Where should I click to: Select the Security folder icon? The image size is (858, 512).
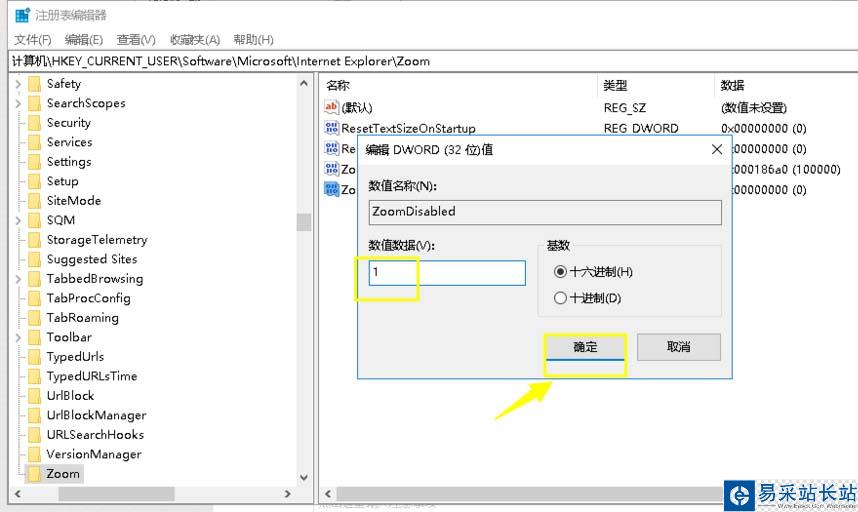tap(34, 123)
